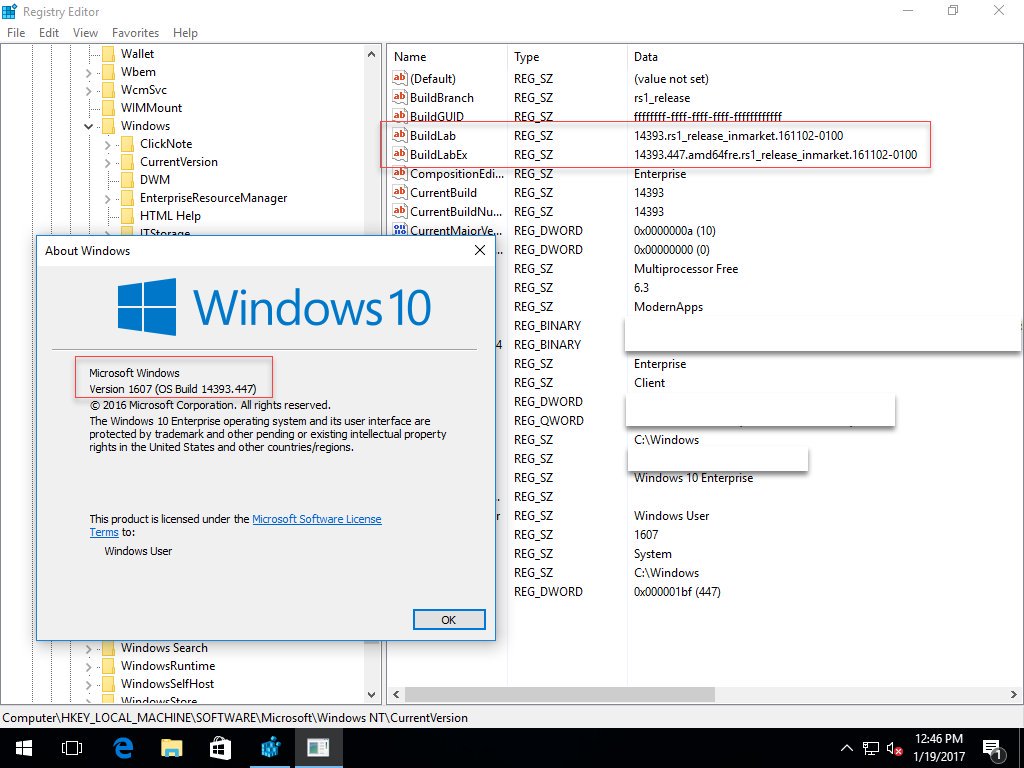The image size is (1024, 768).
Task: Select the Wallet folder icon
Action: (x=108, y=54)
